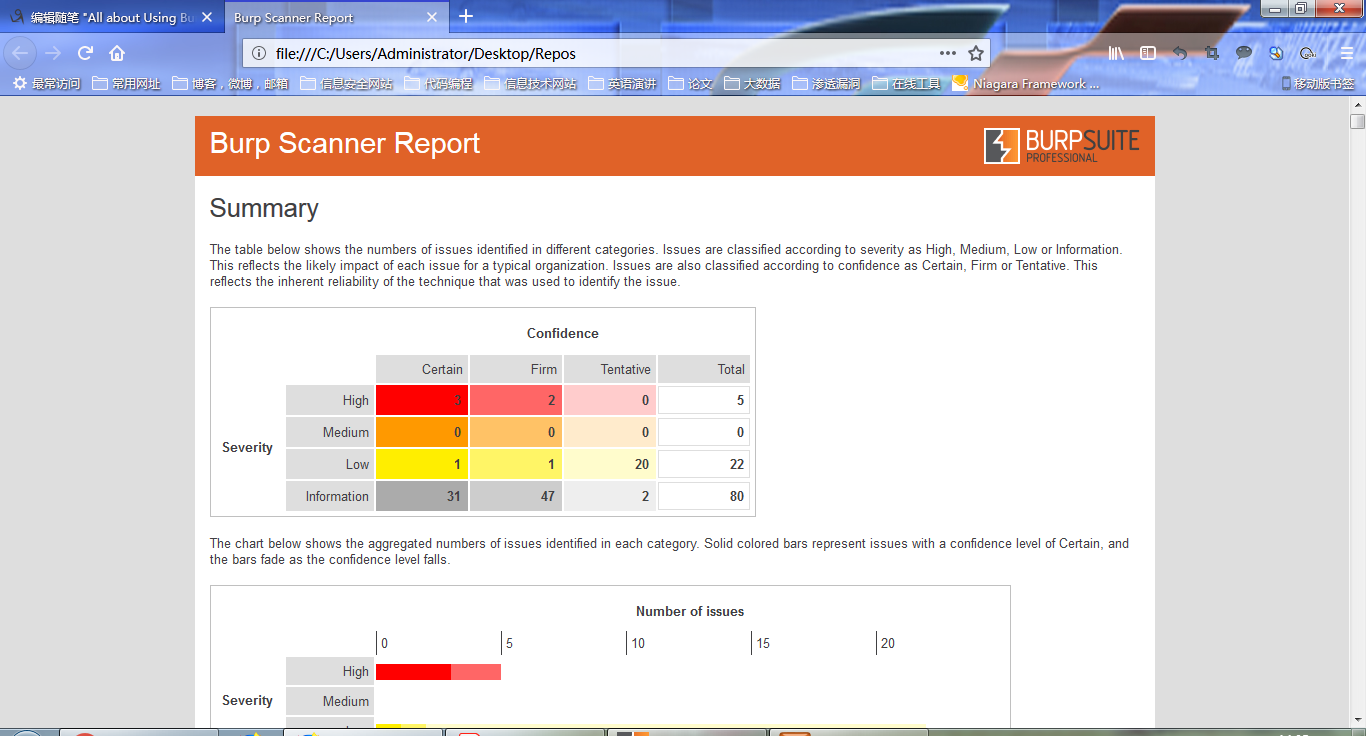Open the 信息安全网站 bookmark folder

[346, 84]
